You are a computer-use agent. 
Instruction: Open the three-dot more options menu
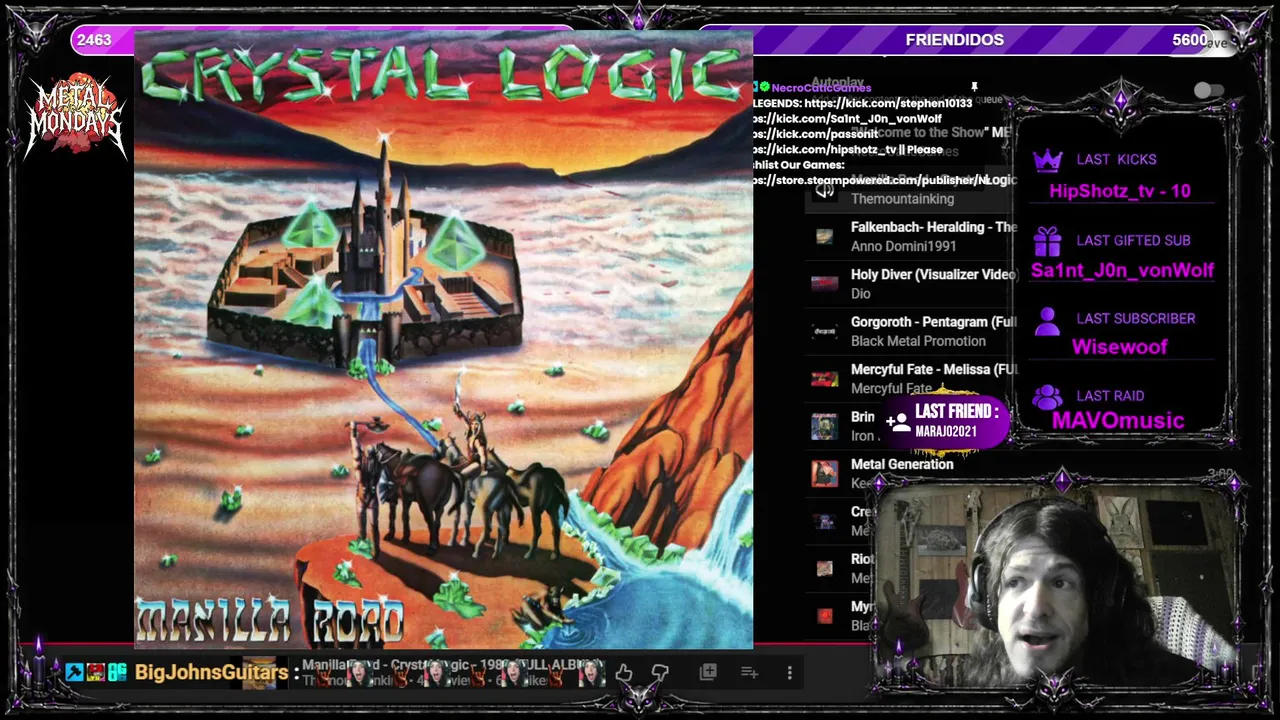pos(789,673)
